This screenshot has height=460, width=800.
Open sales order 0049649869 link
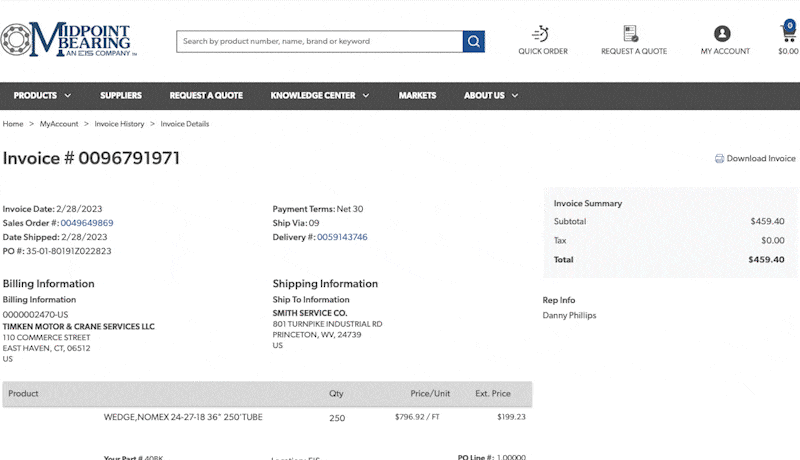click(x=87, y=223)
